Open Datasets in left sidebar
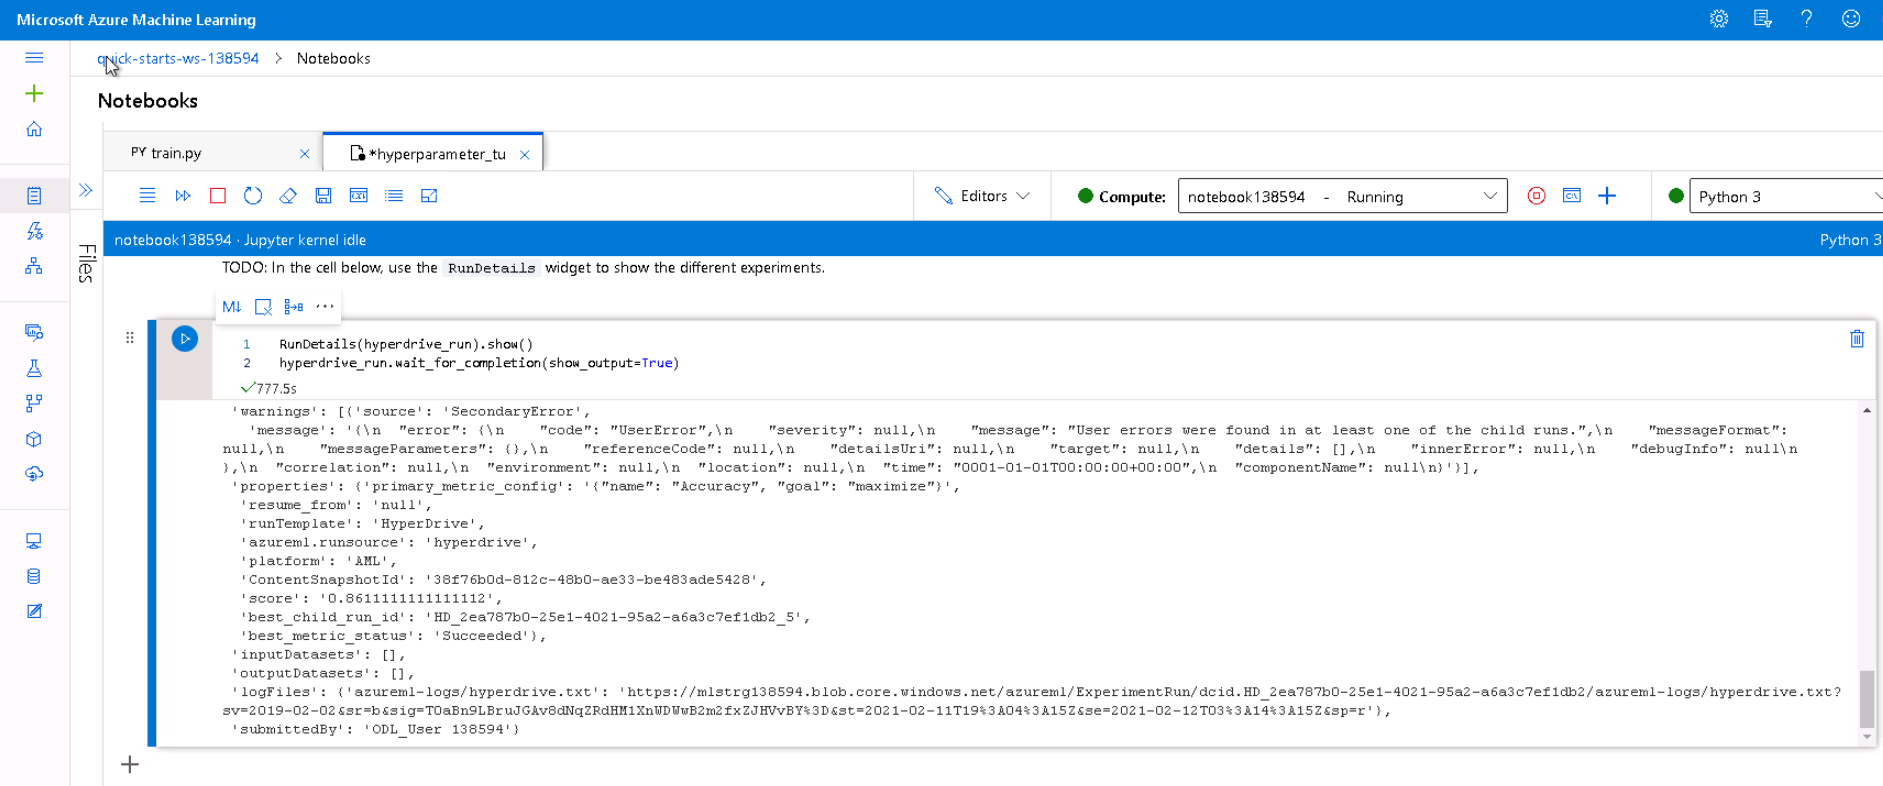Screen dimensions: 1883x786 point(34,332)
